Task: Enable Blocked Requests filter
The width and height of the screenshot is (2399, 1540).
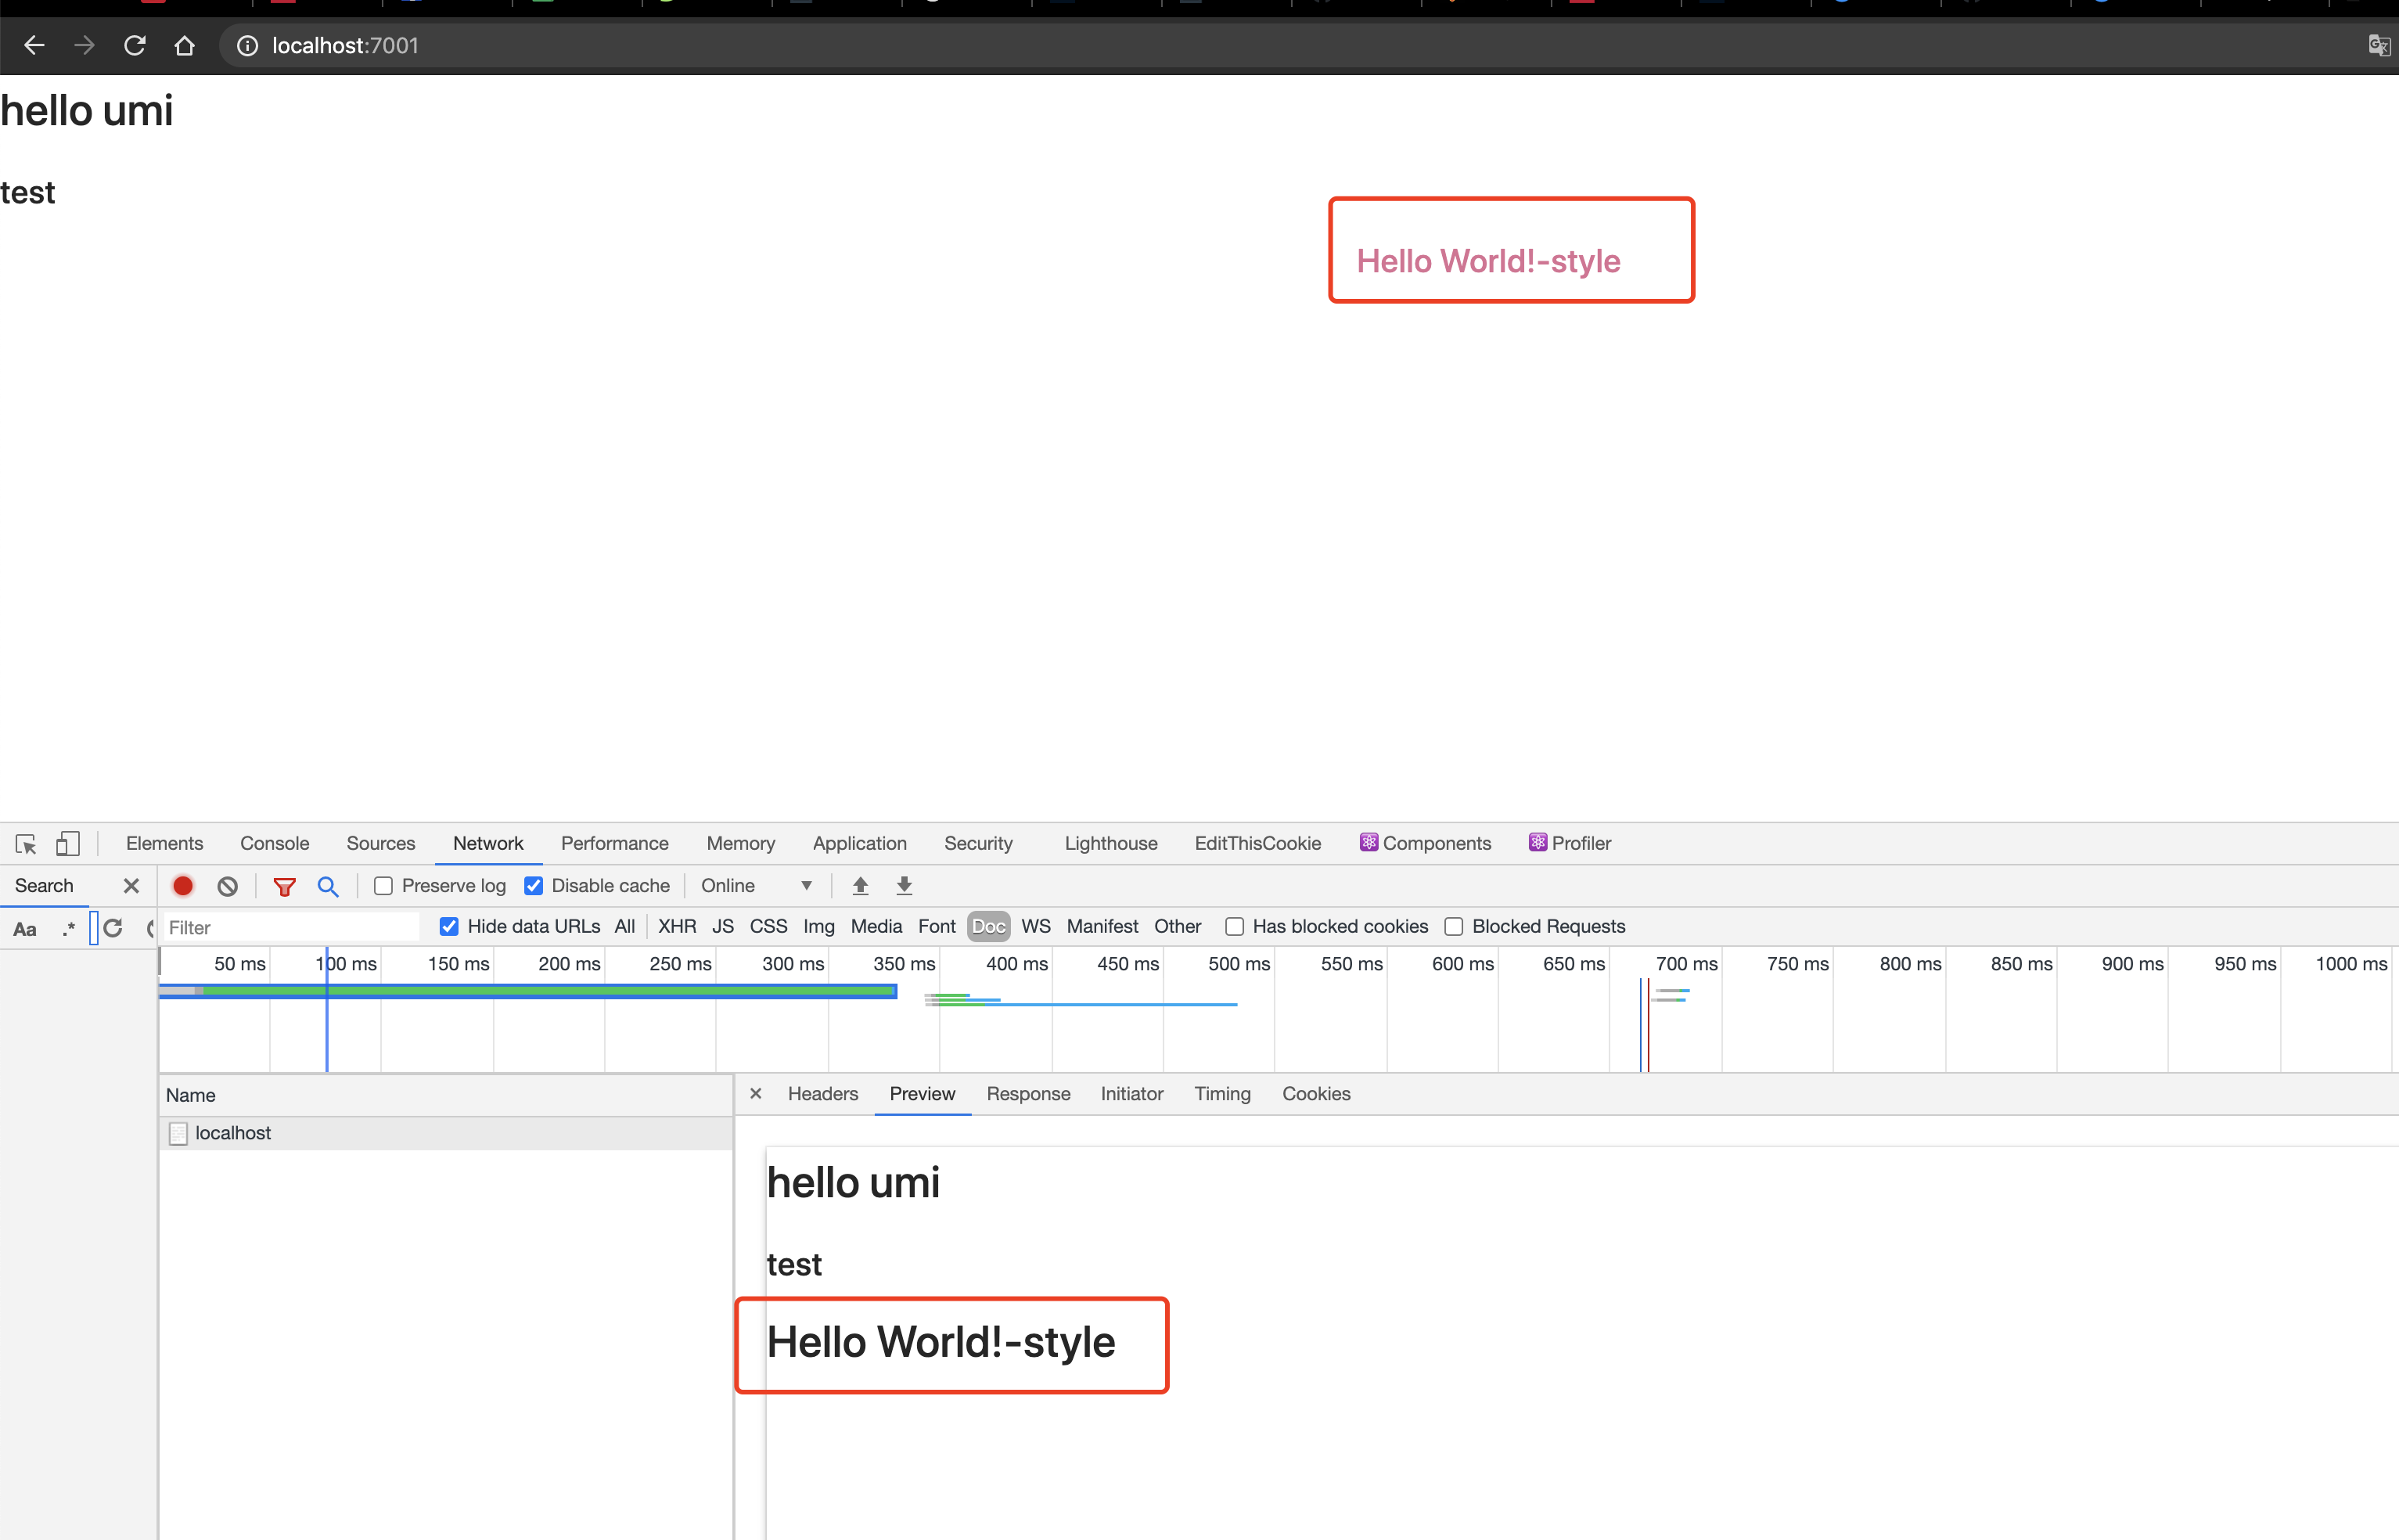Action: 1454,927
